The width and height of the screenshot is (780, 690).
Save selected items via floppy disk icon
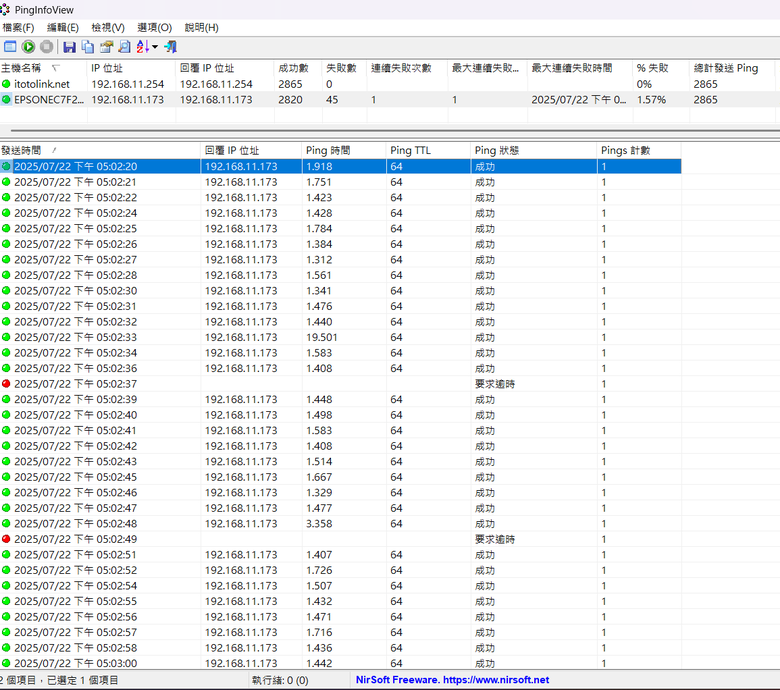[69, 47]
